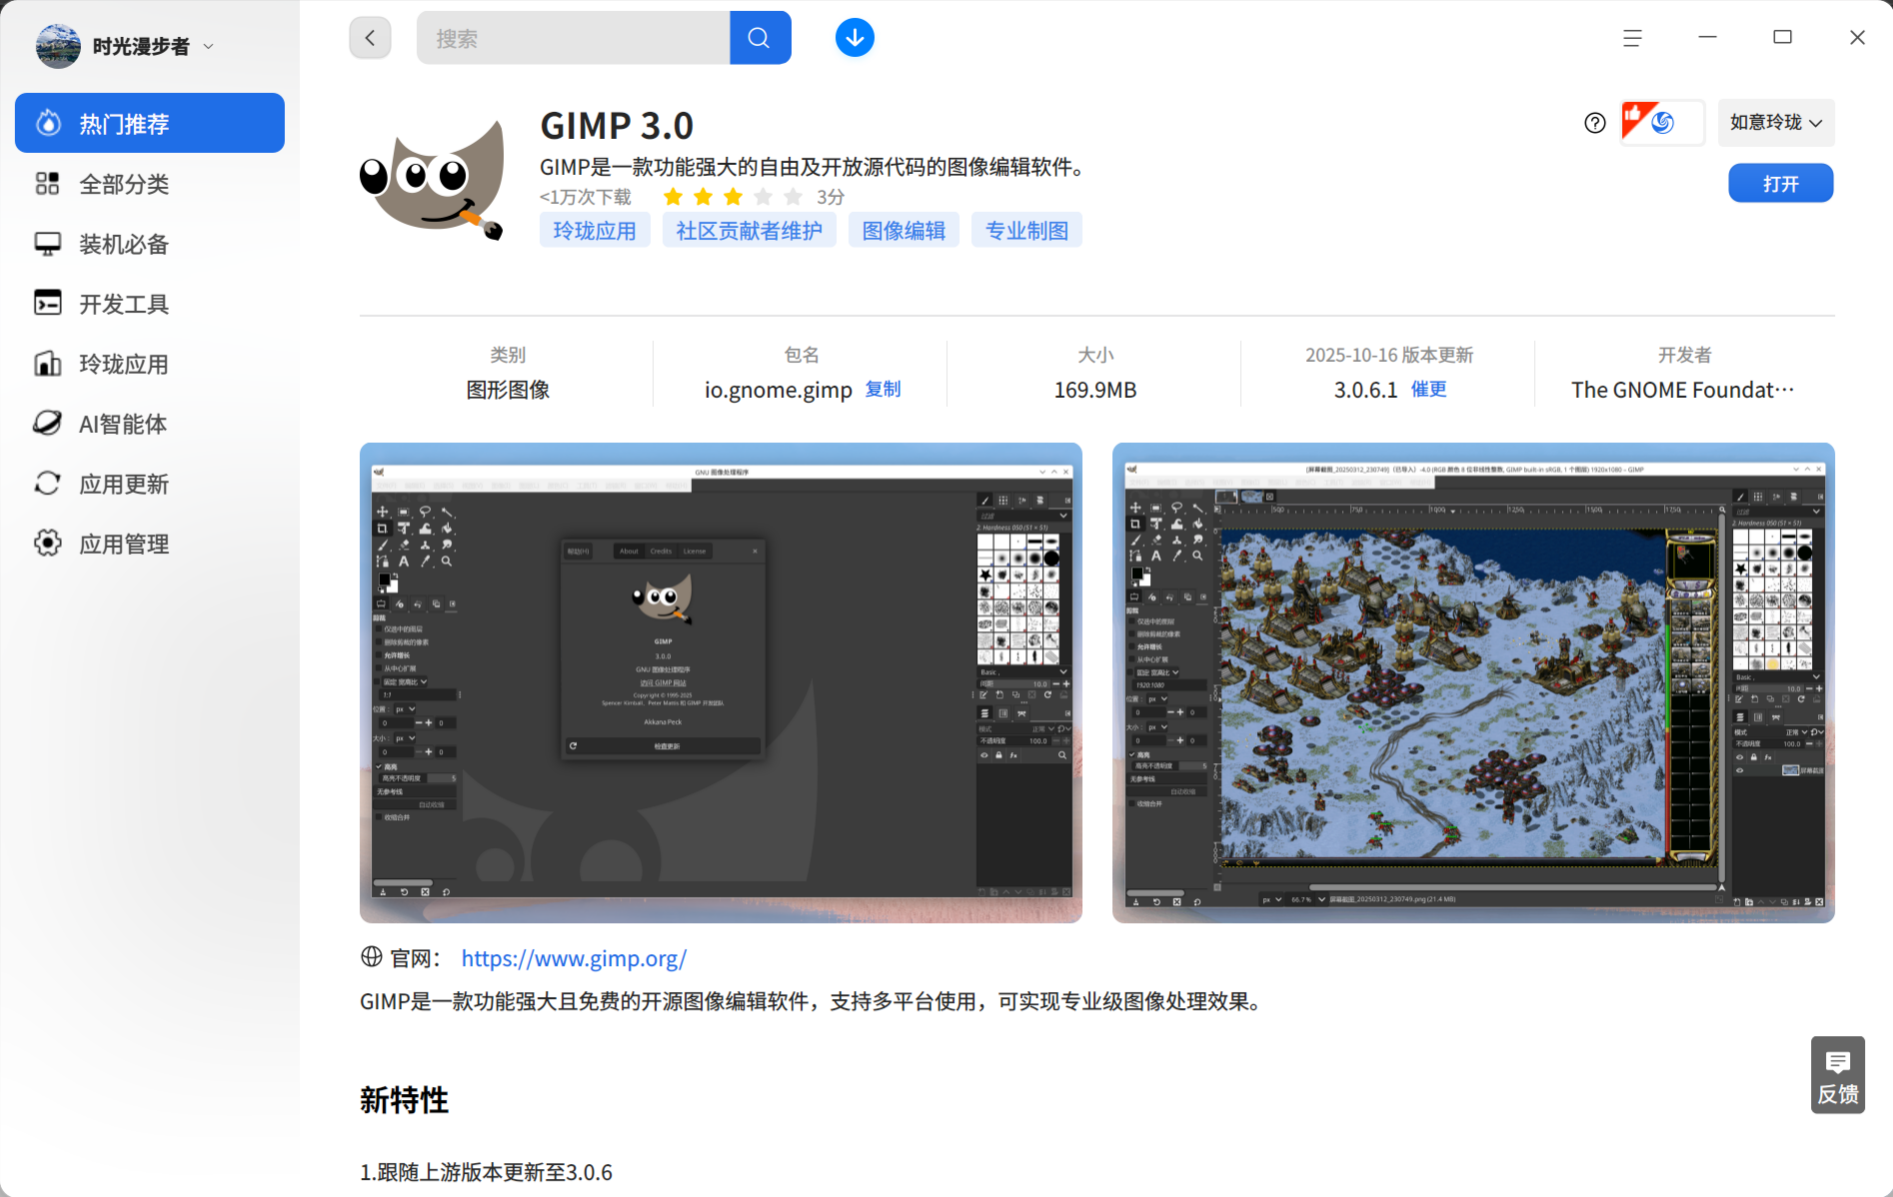Open 开发工具 section
The image size is (1893, 1197).
(150, 304)
